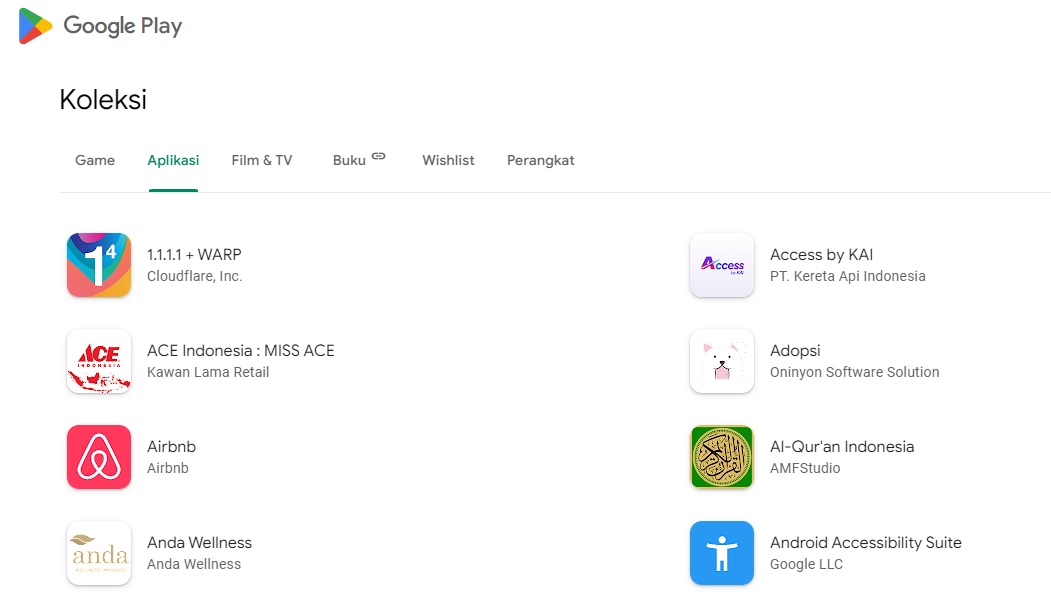
Task: Open the Perangkat tab
Action: [x=540, y=160]
